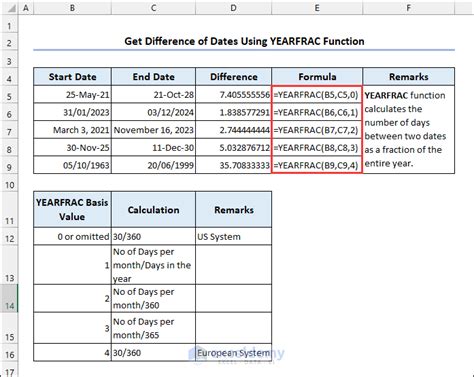This screenshot has width=474, height=377.
Task: Select cell with 'March 3, 2021'
Action: [x=72, y=130]
